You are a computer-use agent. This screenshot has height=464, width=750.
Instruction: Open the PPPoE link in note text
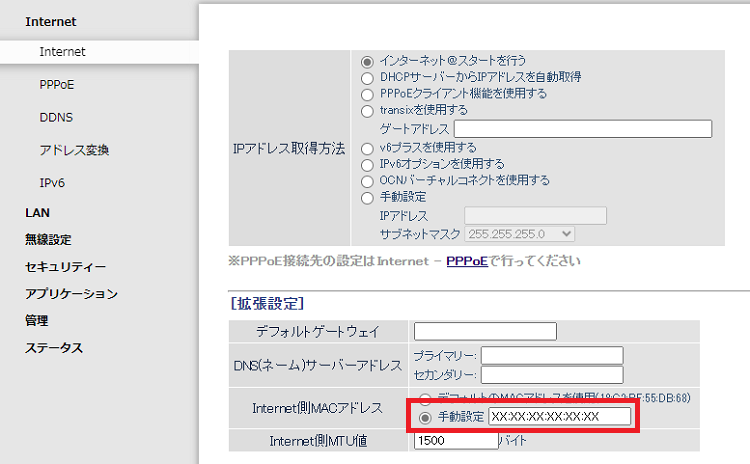point(467,261)
